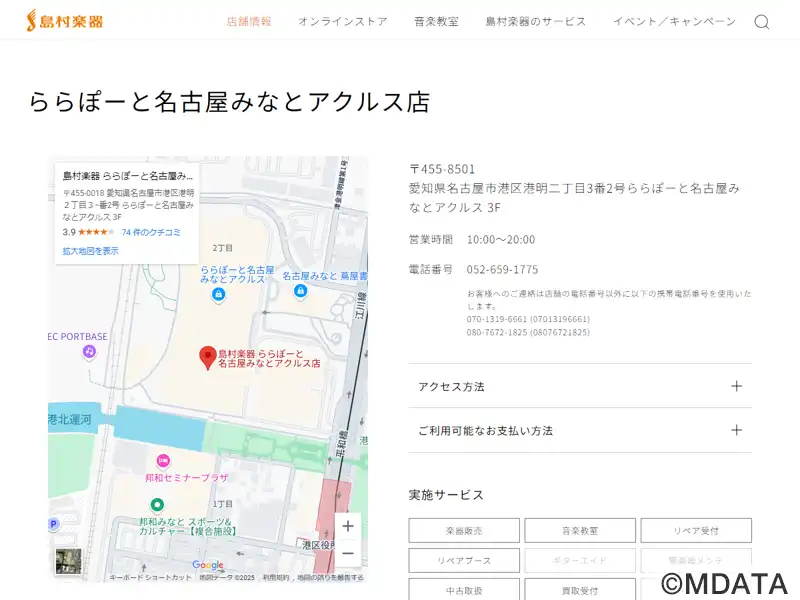This screenshot has height=600, width=800.
Task: Click the red 島村楽器 map pin
Action: [x=207, y=358]
